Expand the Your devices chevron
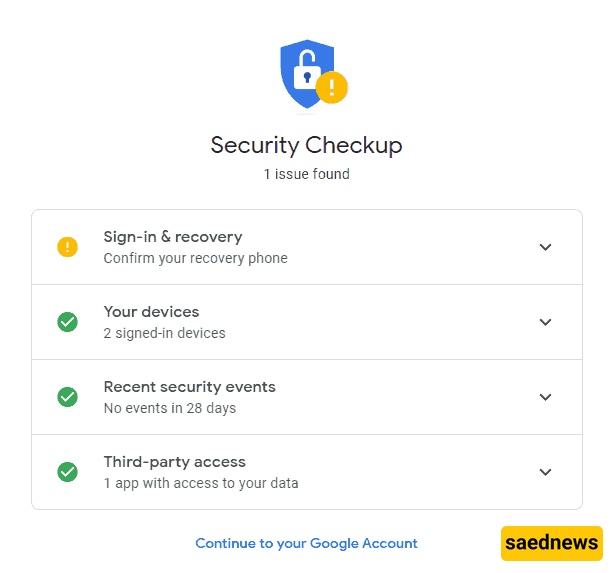Viewport: 615px width, 573px height. click(x=545, y=322)
